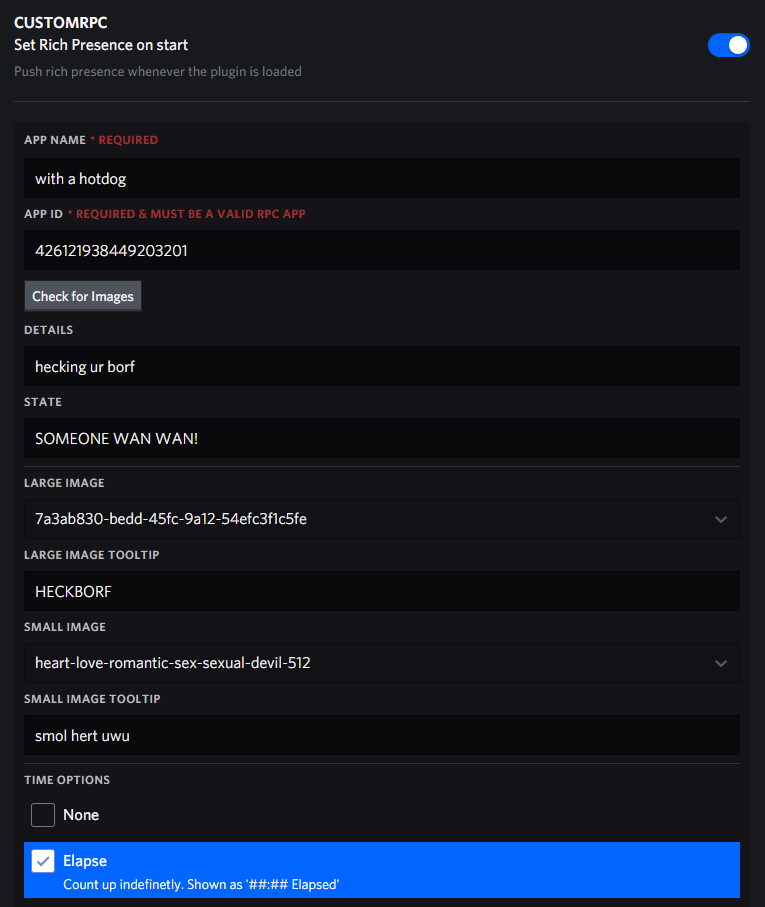Select the None option label
Image resolution: width=765 pixels, height=907 pixels.
[81, 814]
